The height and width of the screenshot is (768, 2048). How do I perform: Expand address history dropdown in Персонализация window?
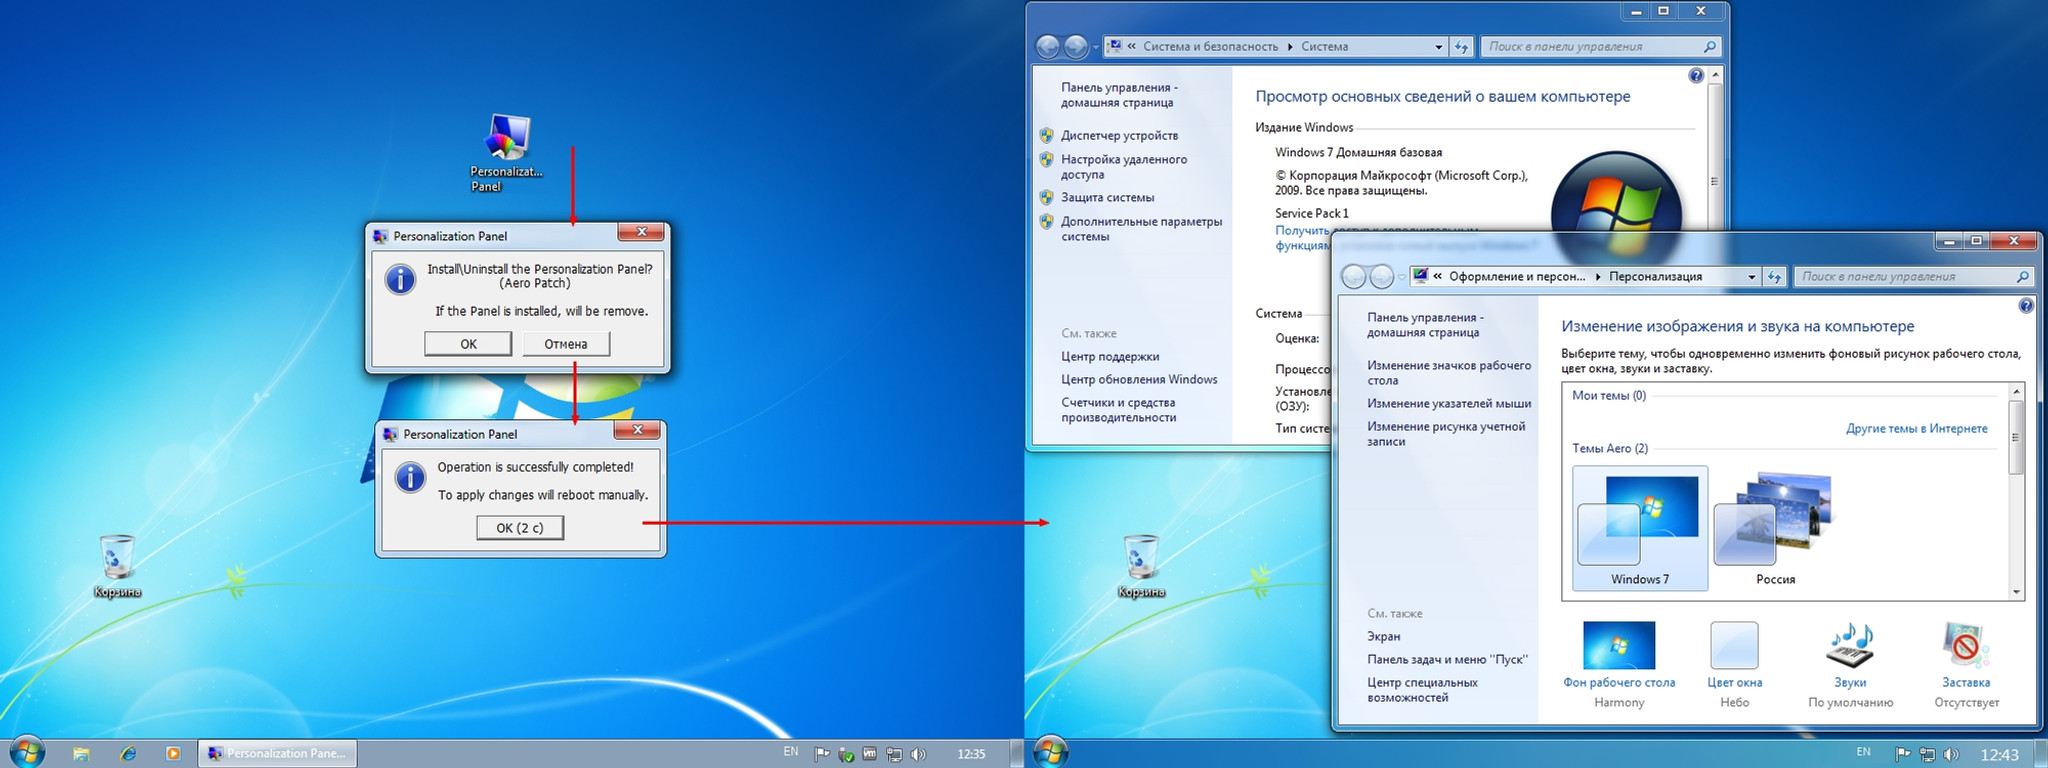point(1751,277)
